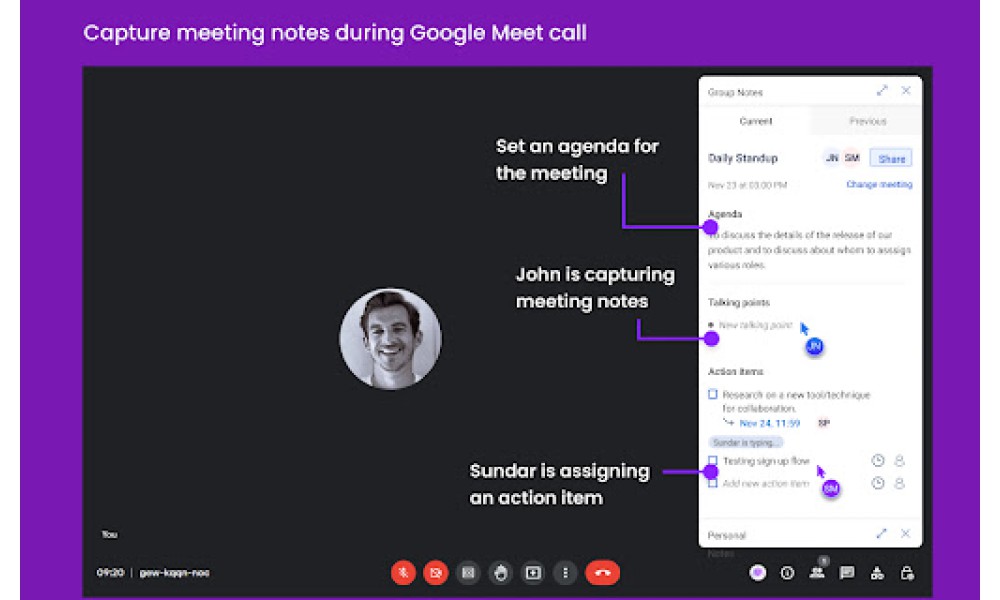This screenshot has width=1000, height=600.
Task: Set due date for Testing sign up flow
Action: [878, 460]
